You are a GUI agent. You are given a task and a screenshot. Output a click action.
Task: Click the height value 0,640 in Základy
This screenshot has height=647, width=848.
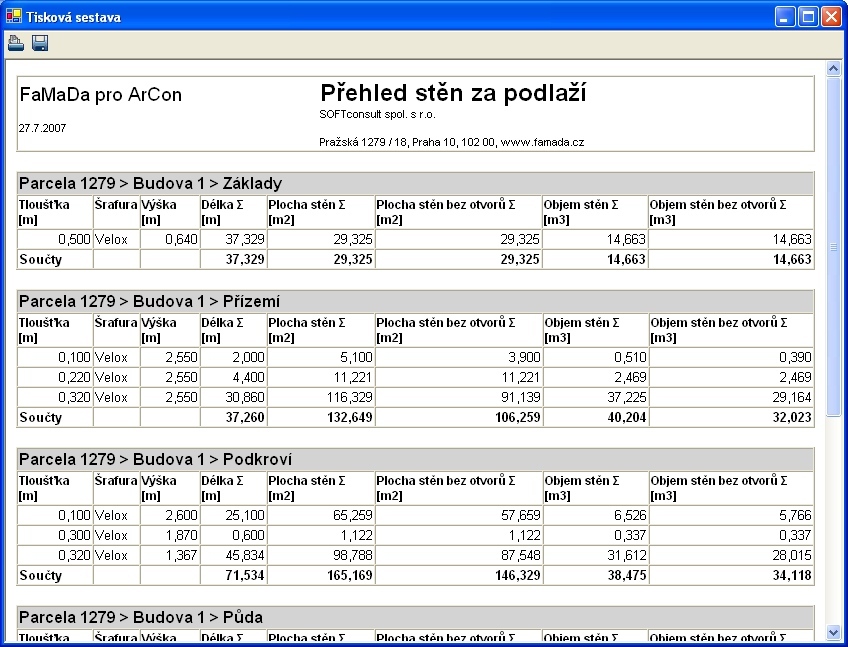(181, 239)
